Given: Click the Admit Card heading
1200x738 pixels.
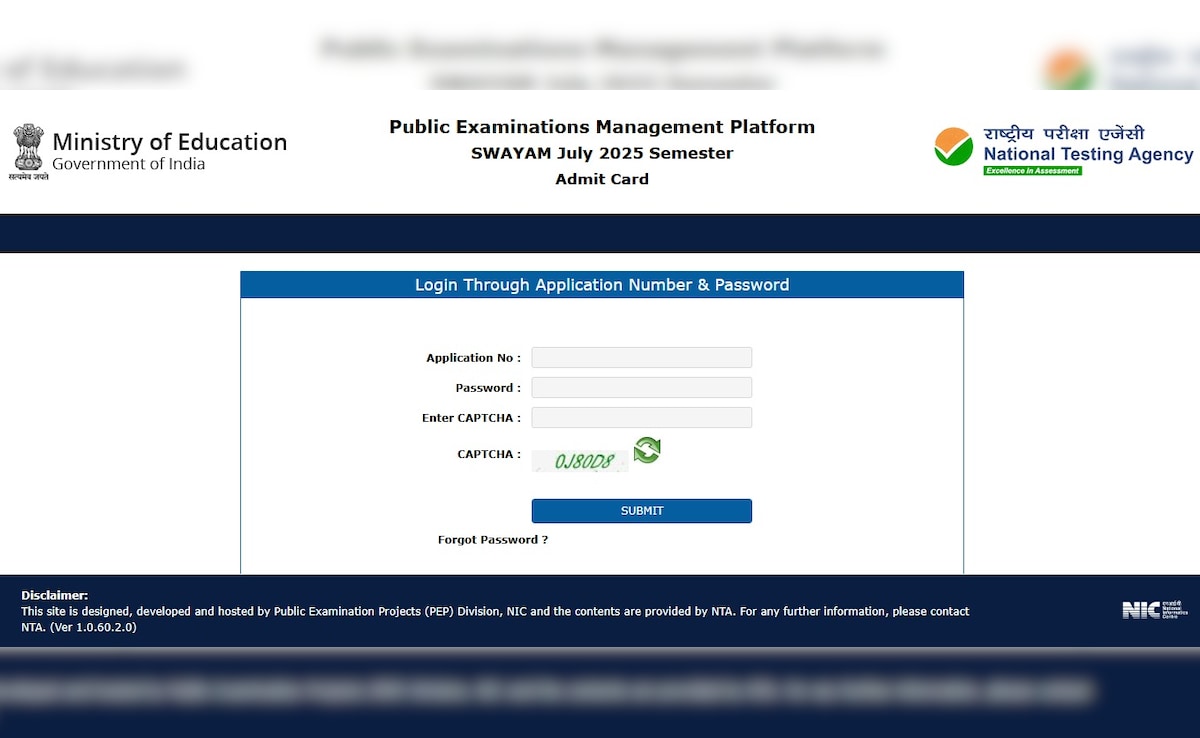Looking at the screenshot, I should point(601,179).
